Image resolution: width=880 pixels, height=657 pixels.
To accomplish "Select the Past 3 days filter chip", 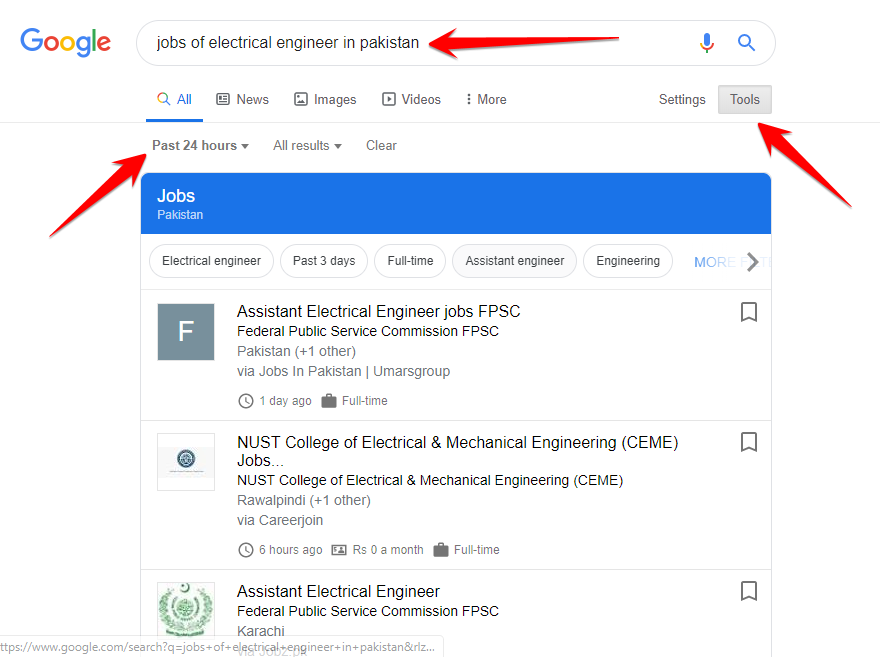I will 324,261.
